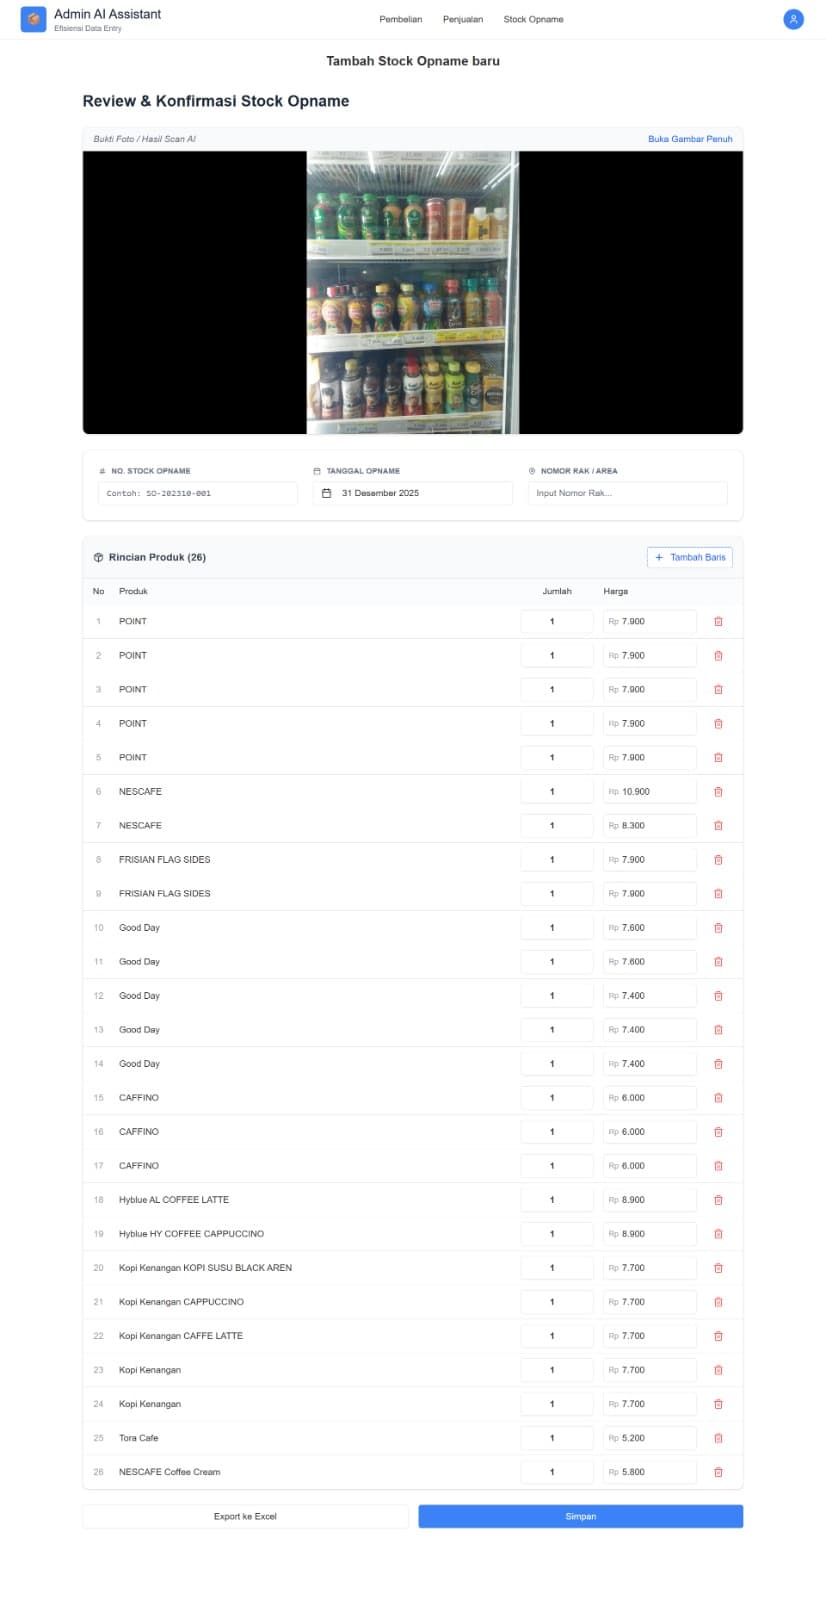Go to Stock Opname menu
This screenshot has height=1600, width=826.
533,19
